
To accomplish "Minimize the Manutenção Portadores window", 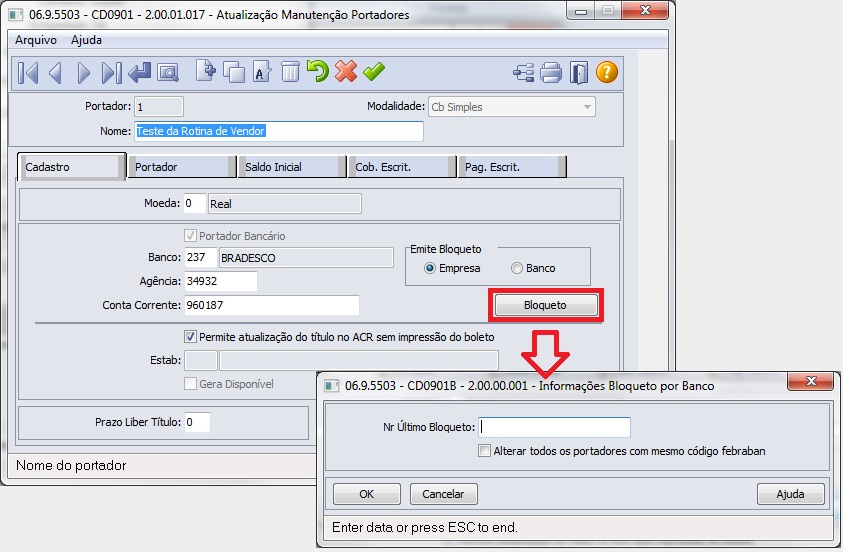I will [581, 11].
